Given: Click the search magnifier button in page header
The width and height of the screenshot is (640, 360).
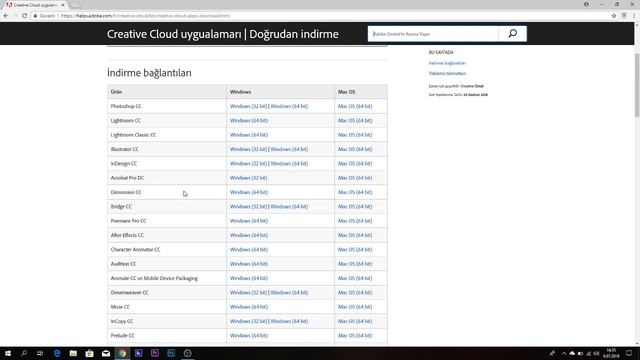Looking at the screenshot, I should (513, 33).
